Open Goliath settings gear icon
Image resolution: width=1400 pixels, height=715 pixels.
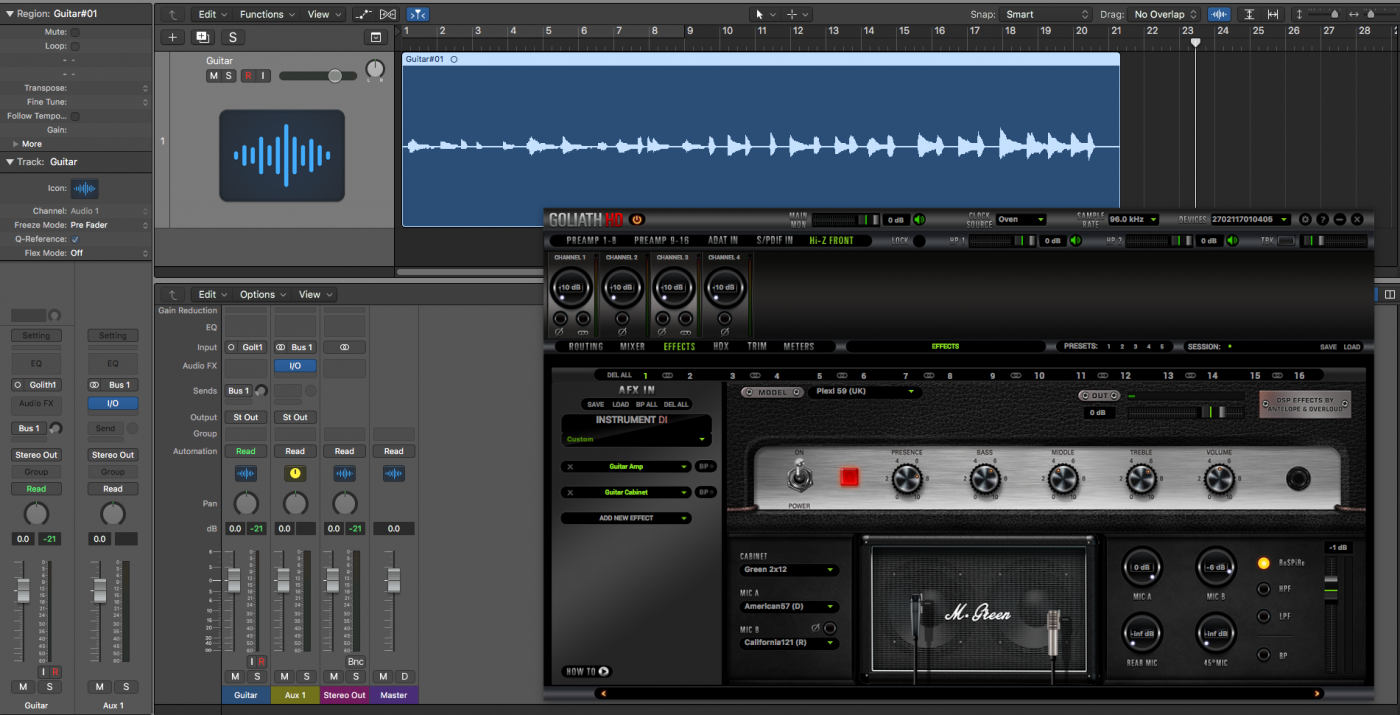(x=1304, y=219)
